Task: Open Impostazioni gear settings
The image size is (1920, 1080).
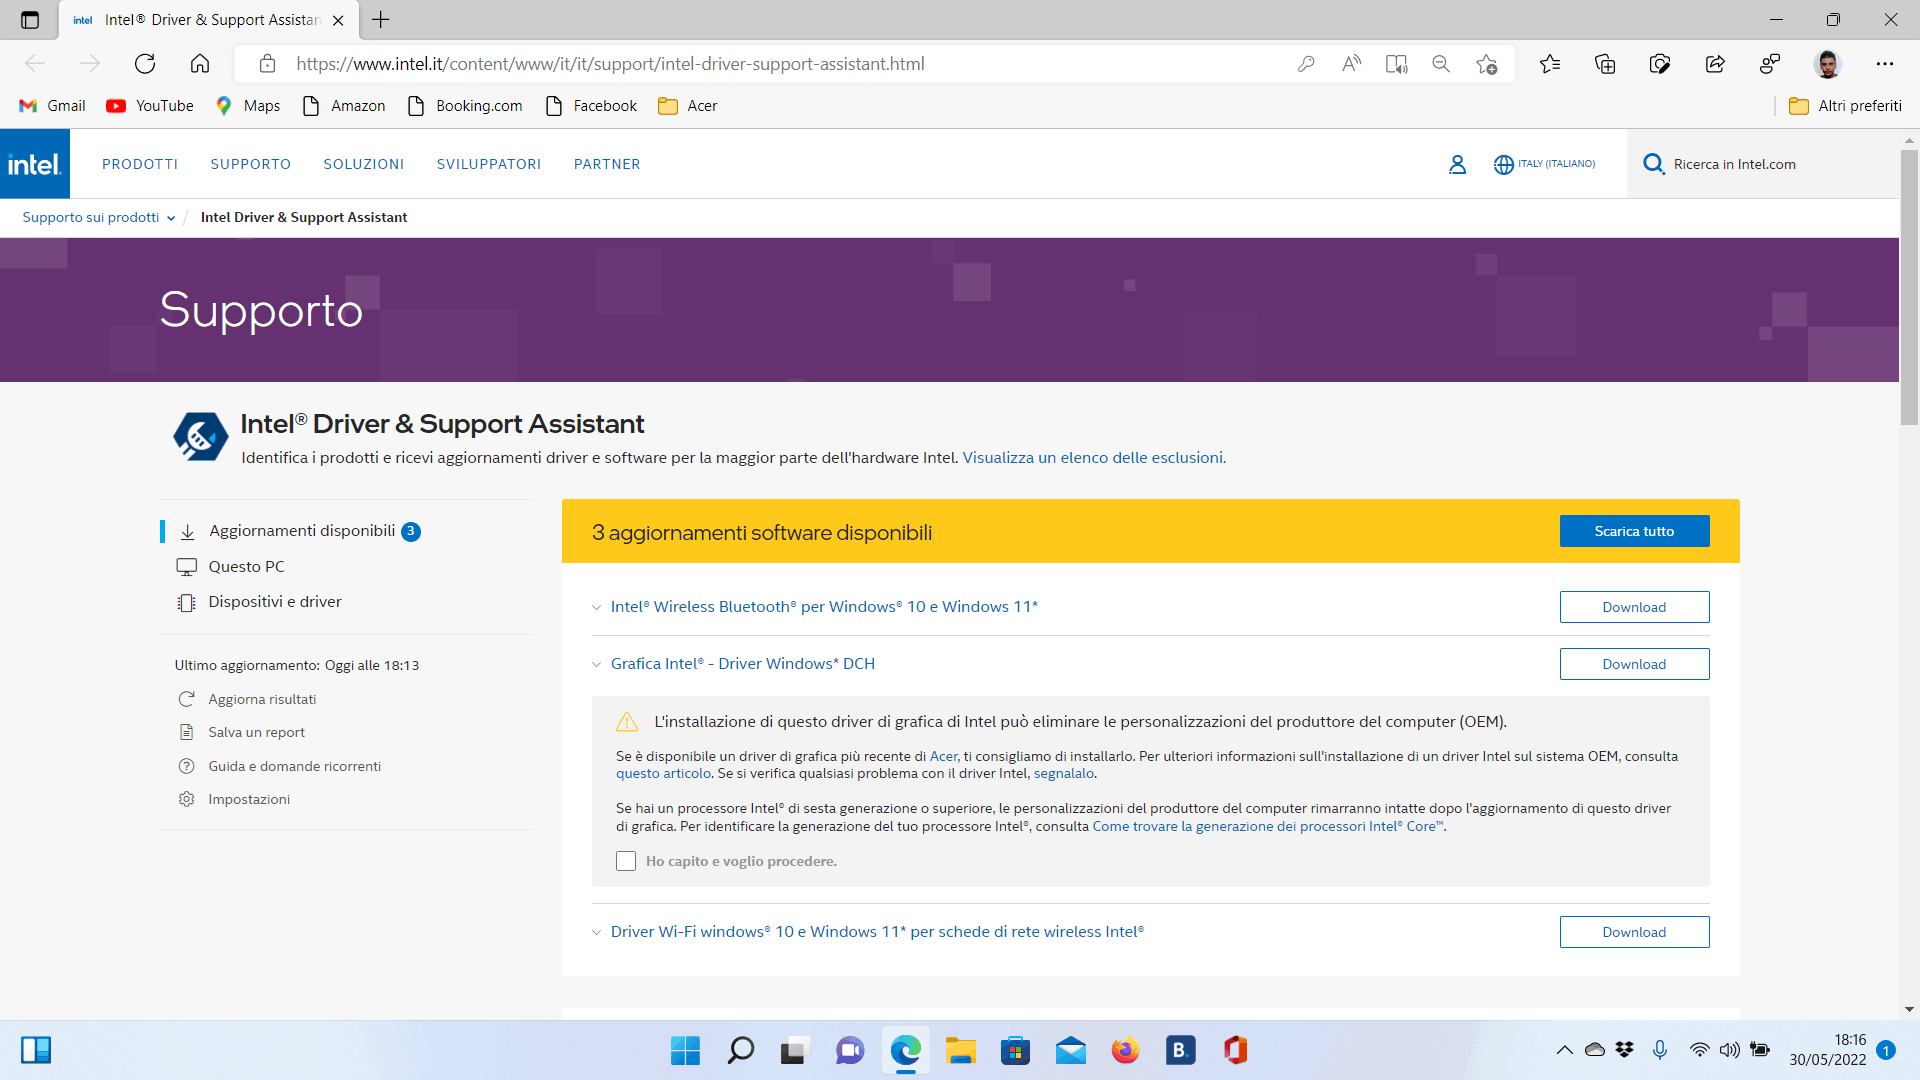Action: pyautogui.click(x=186, y=799)
